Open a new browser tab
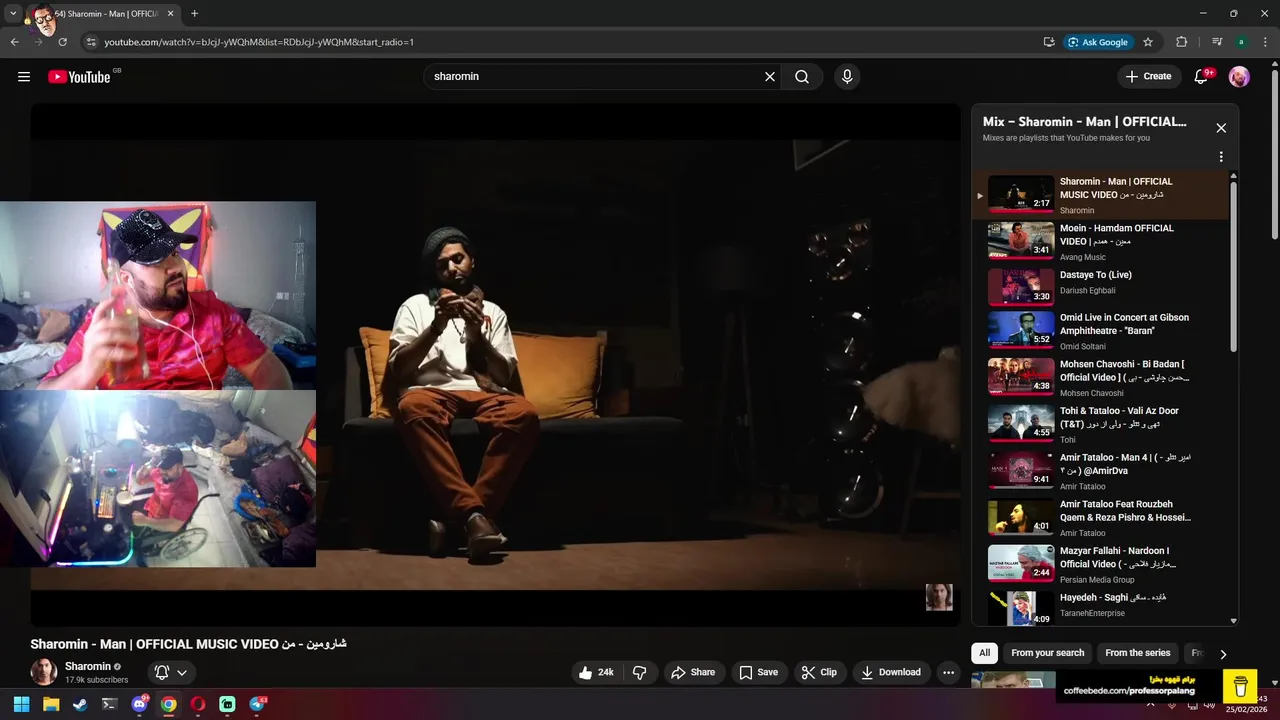 click(194, 14)
